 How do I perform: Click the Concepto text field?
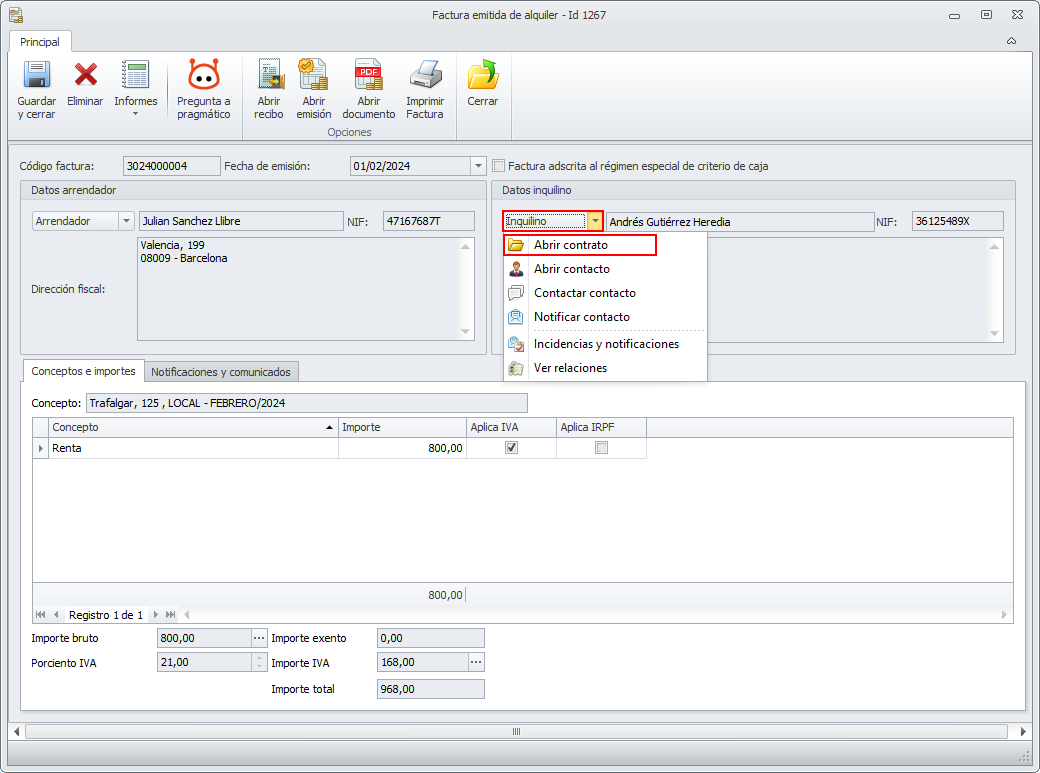pos(306,403)
